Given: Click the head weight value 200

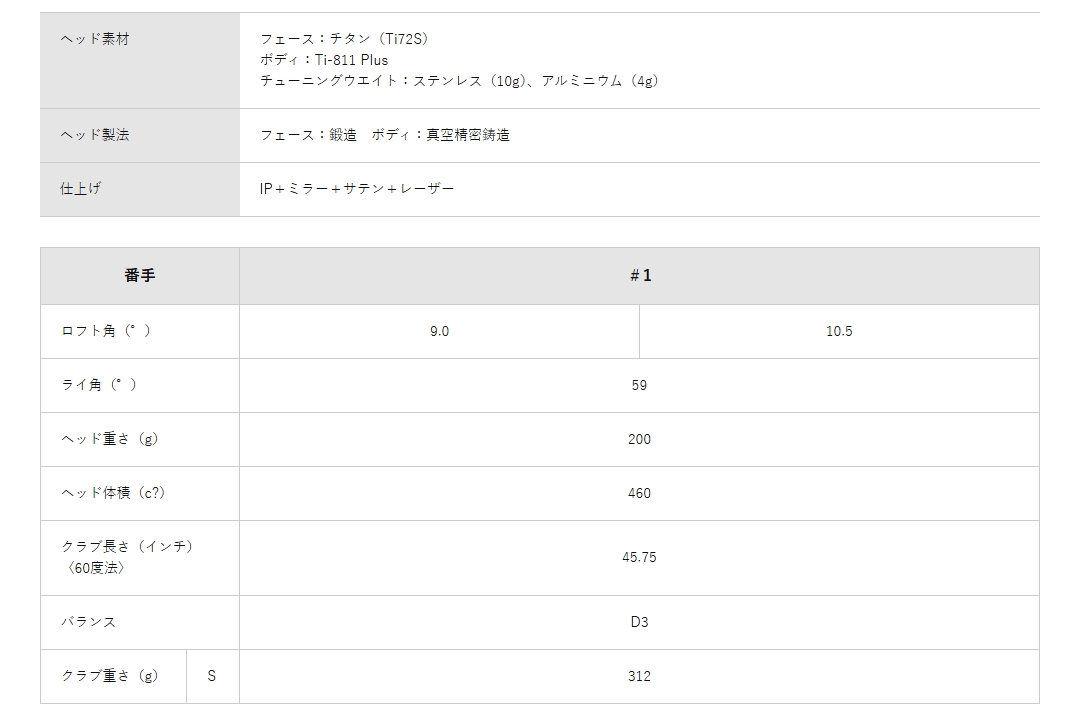Looking at the screenshot, I should tap(639, 440).
